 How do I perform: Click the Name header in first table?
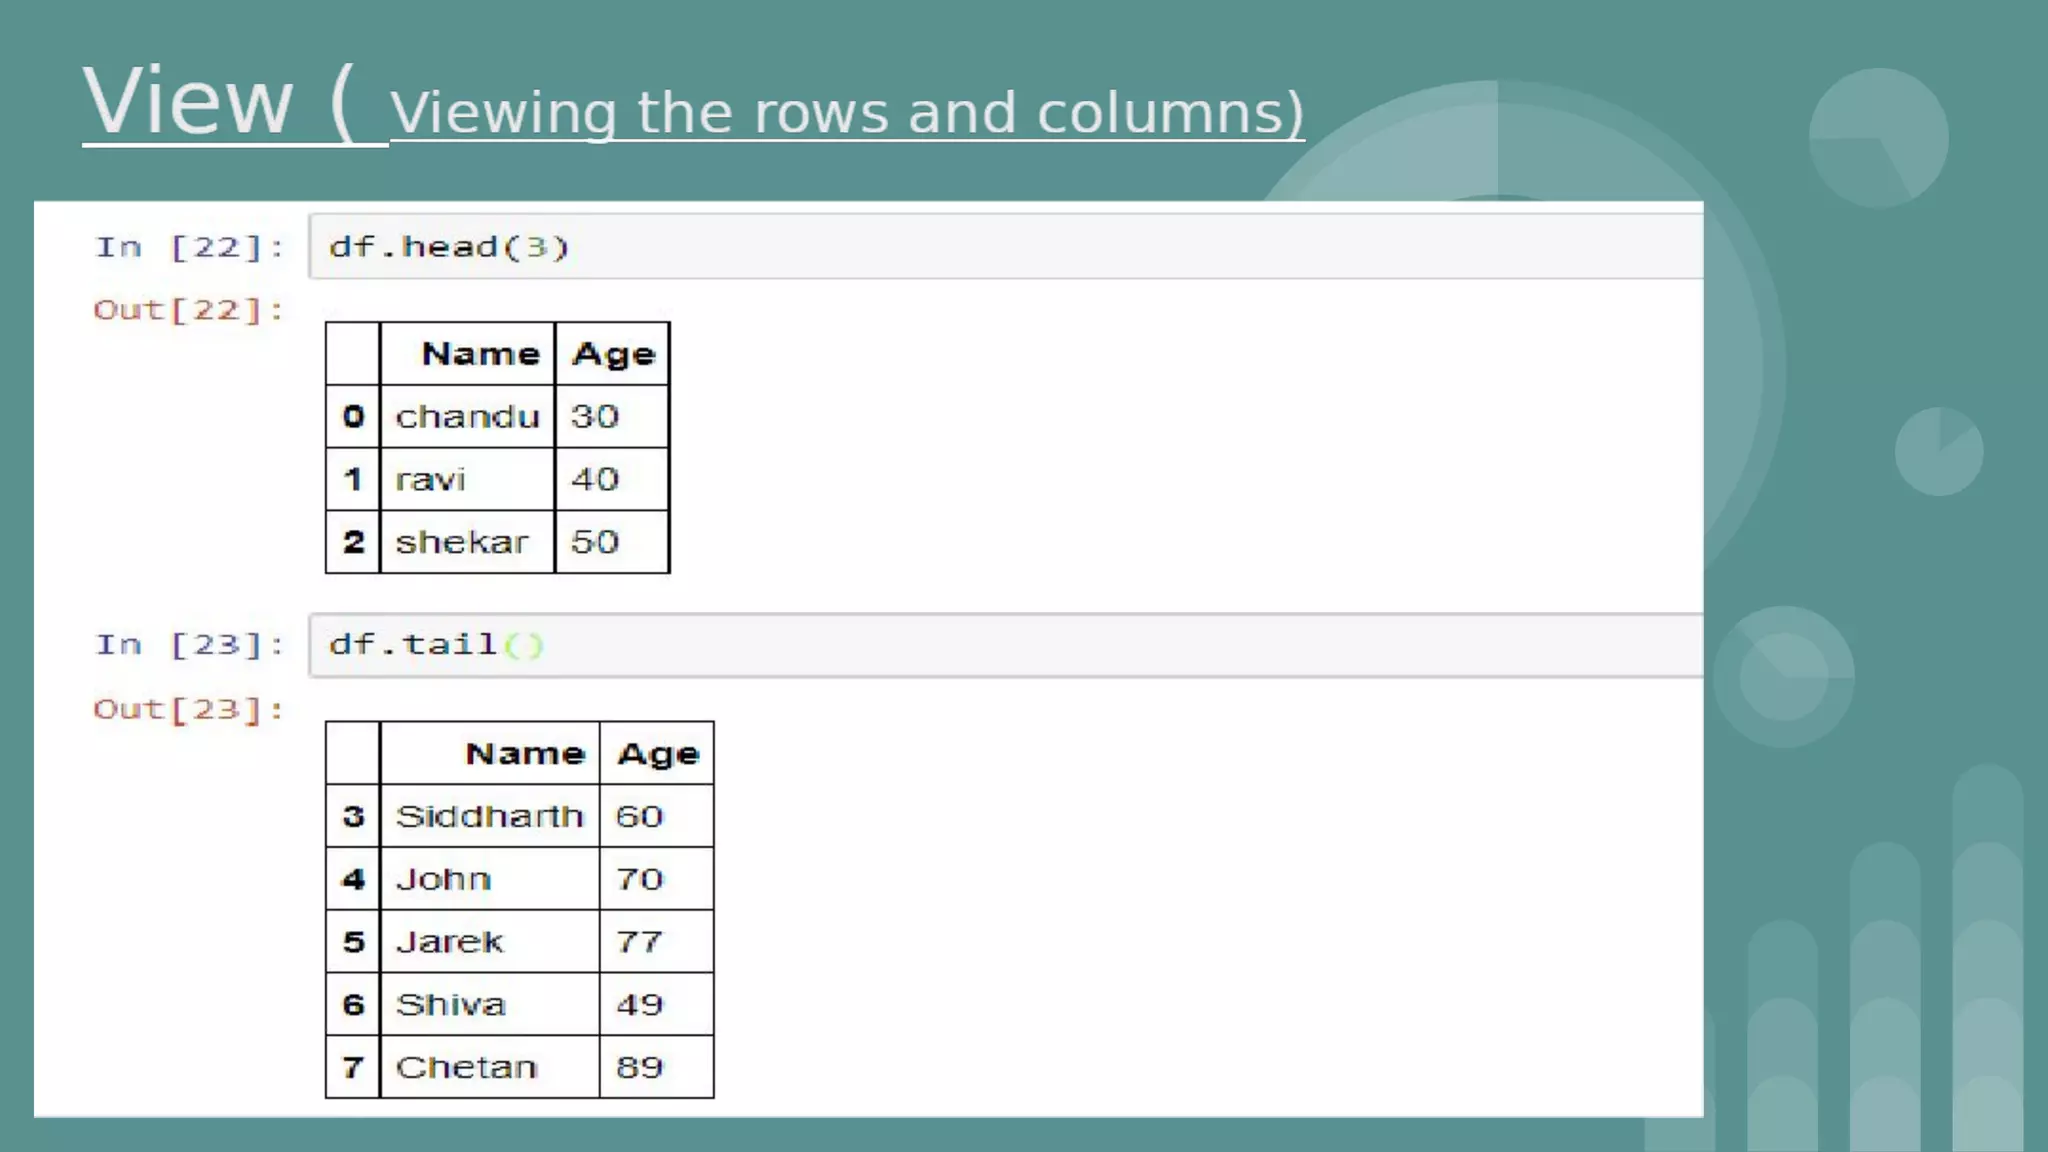pyautogui.click(x=480, y=354)
